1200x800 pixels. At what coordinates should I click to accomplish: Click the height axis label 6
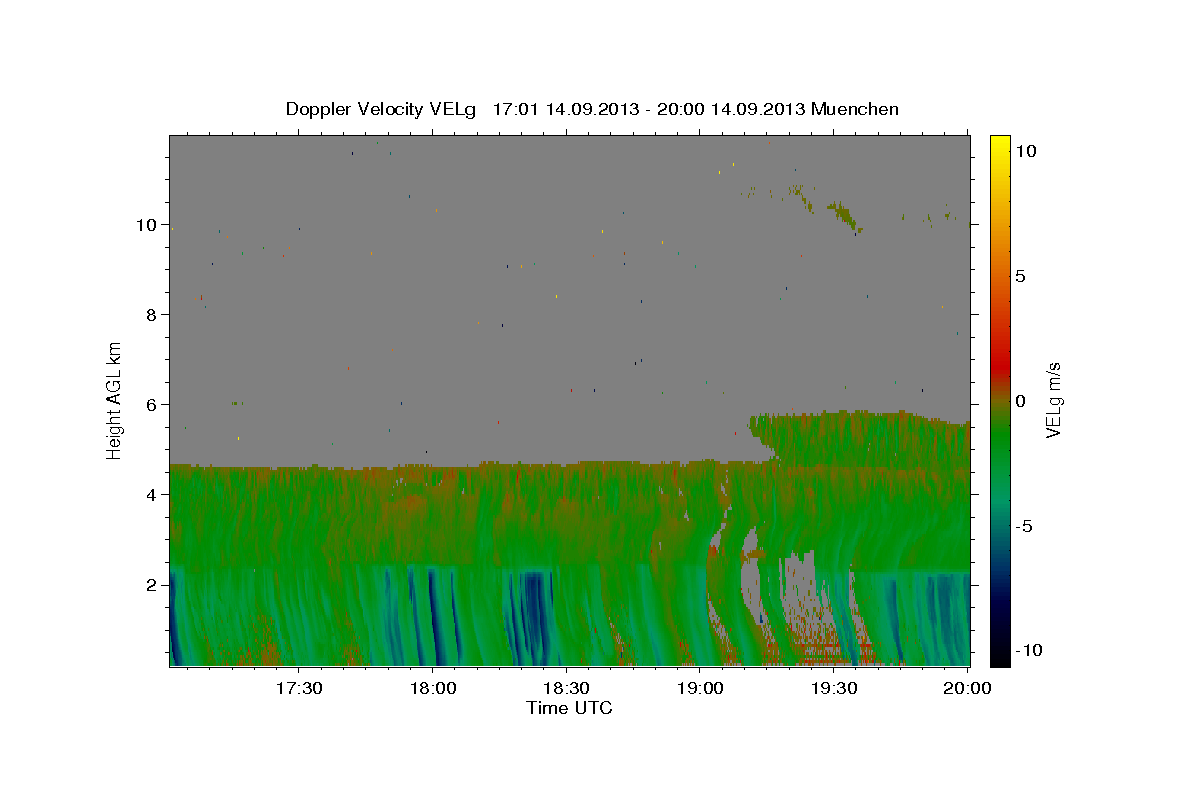[x=151, y=405]
